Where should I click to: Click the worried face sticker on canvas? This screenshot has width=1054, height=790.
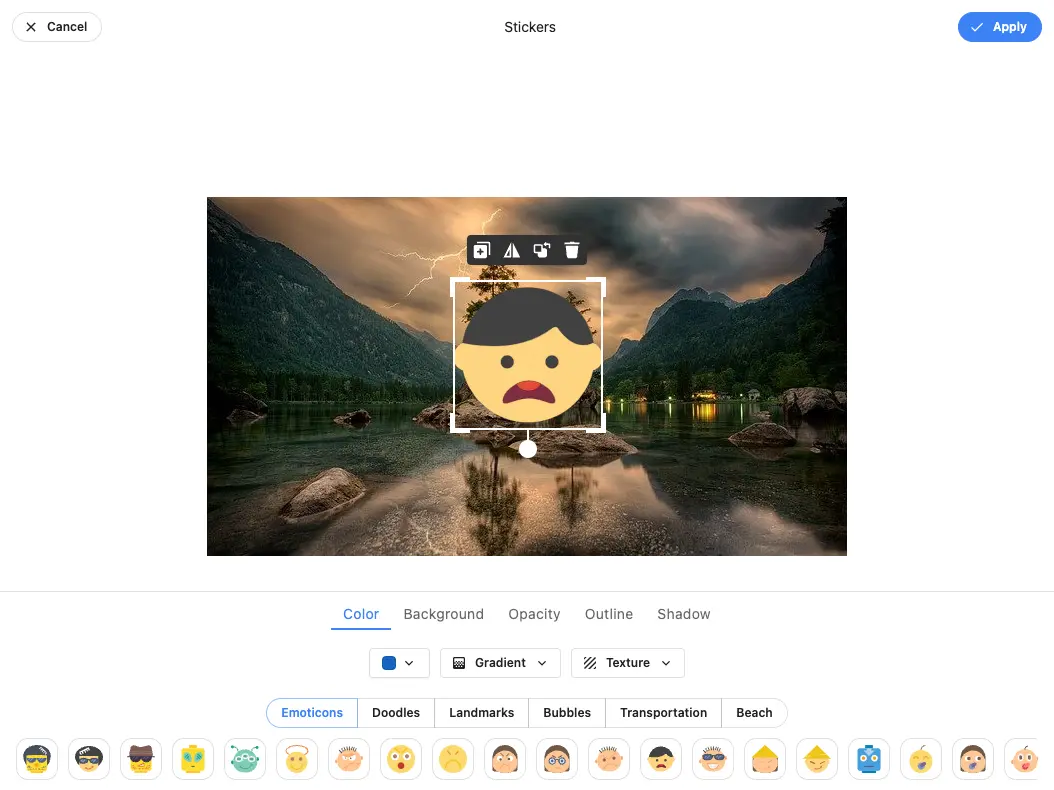[x=528, y=356]
